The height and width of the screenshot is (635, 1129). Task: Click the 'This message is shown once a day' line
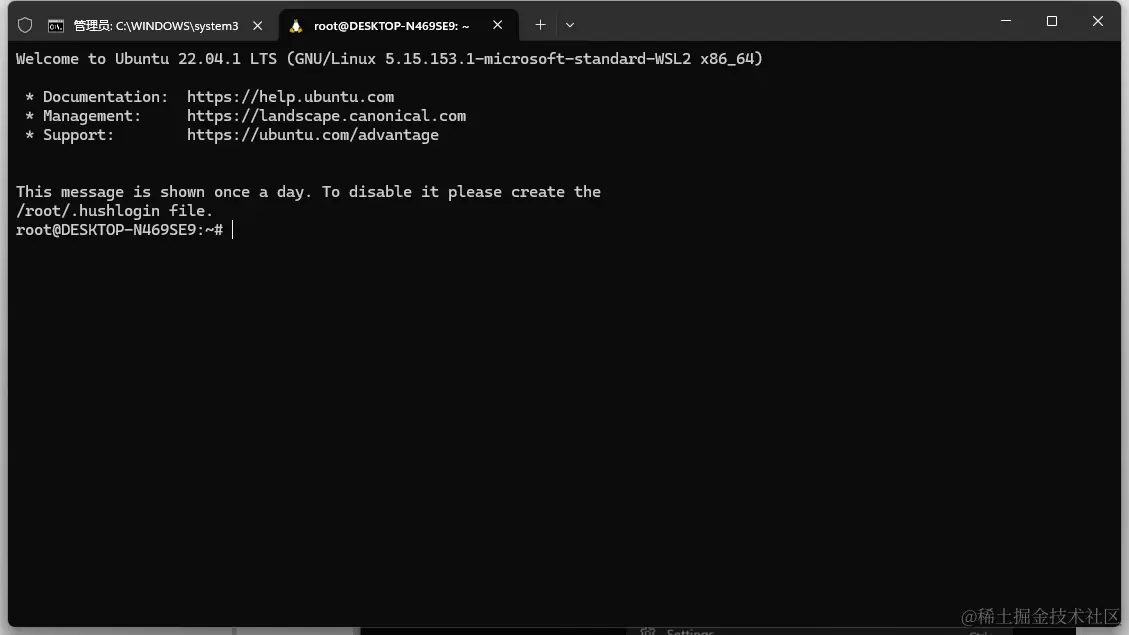308,192
